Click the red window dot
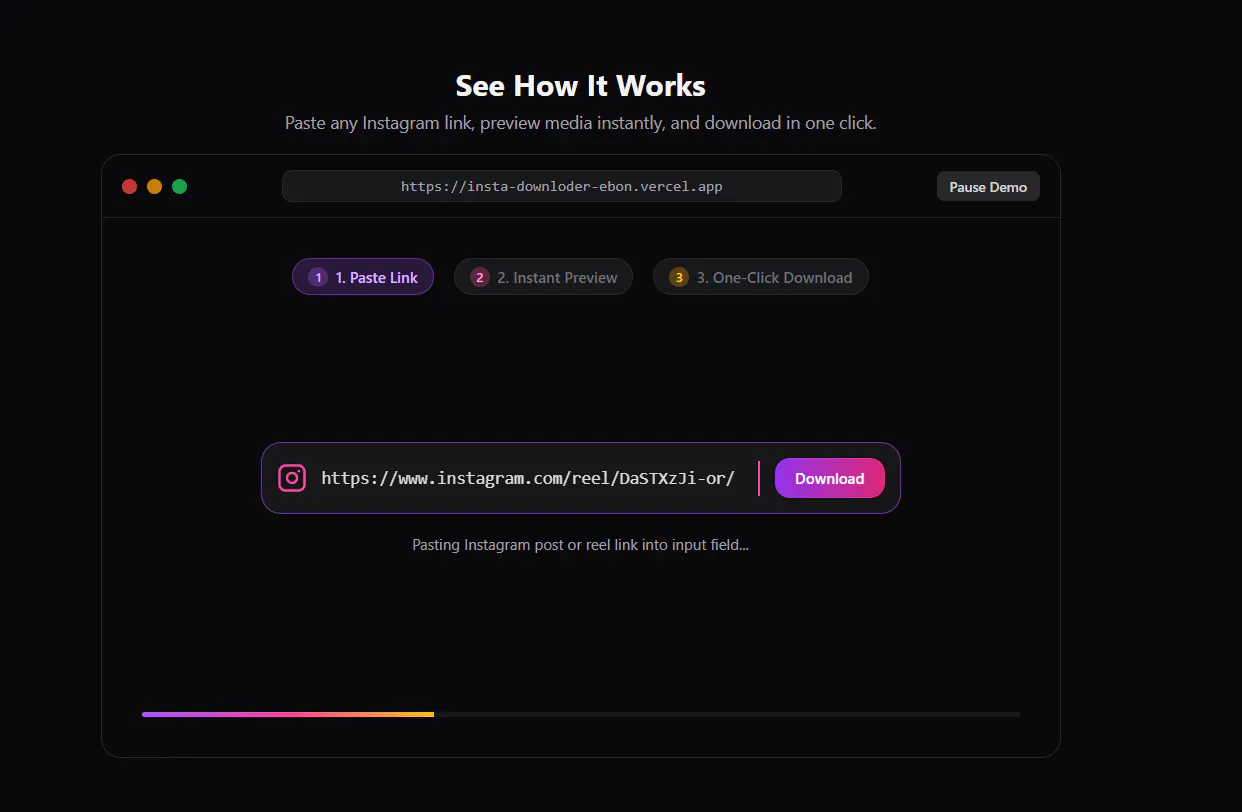 point(129,186)
